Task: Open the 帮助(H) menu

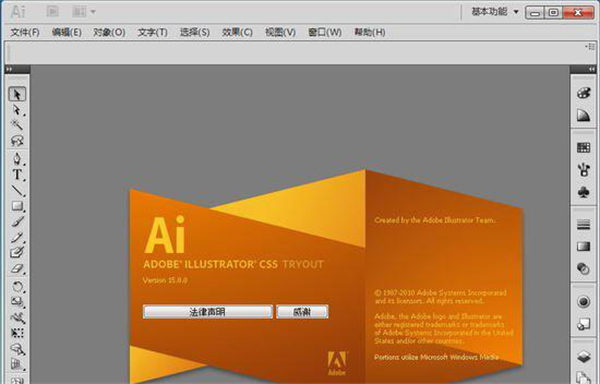Action: [370, 32]
